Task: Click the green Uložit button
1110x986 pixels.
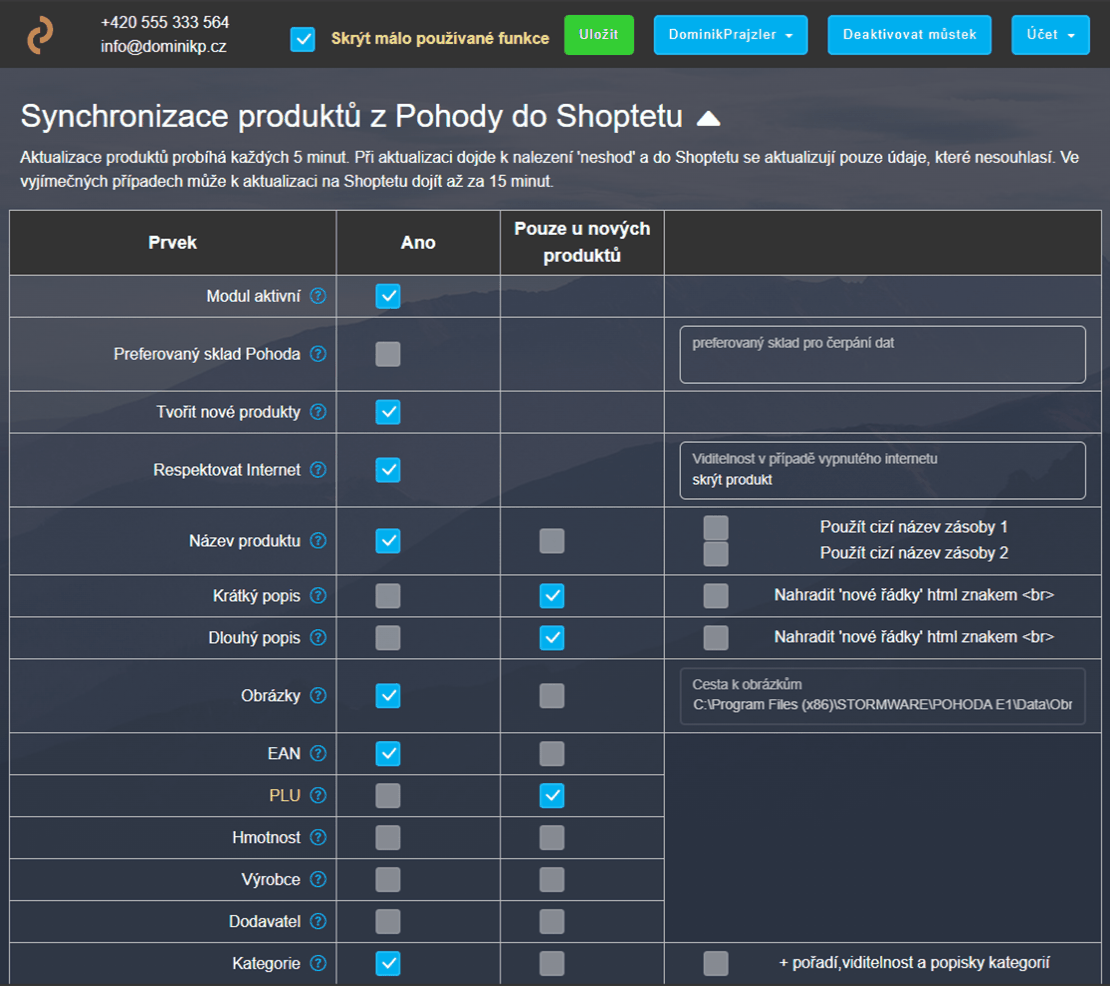Action: (599, 35)
